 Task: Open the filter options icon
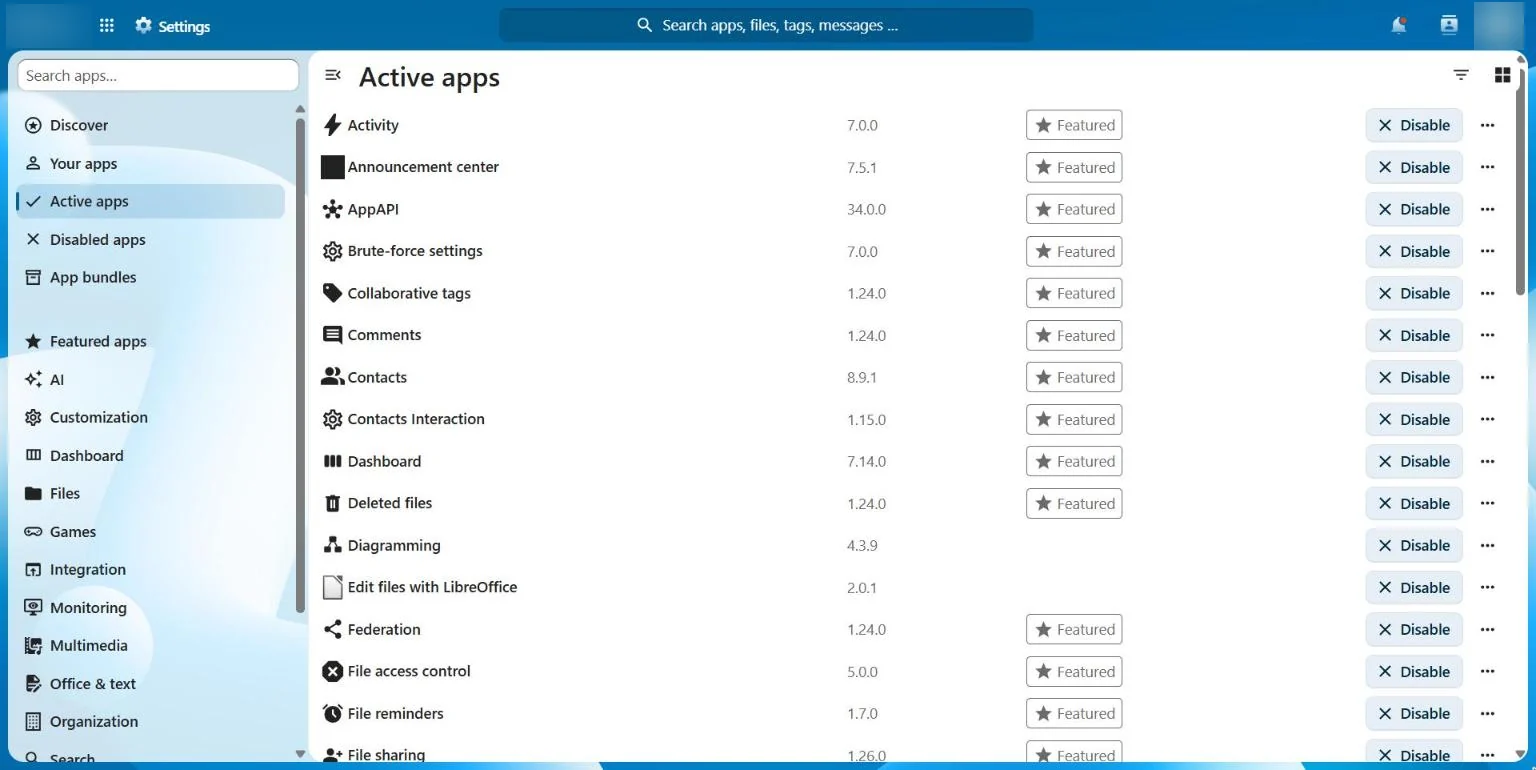click(x=1461, y=75)
